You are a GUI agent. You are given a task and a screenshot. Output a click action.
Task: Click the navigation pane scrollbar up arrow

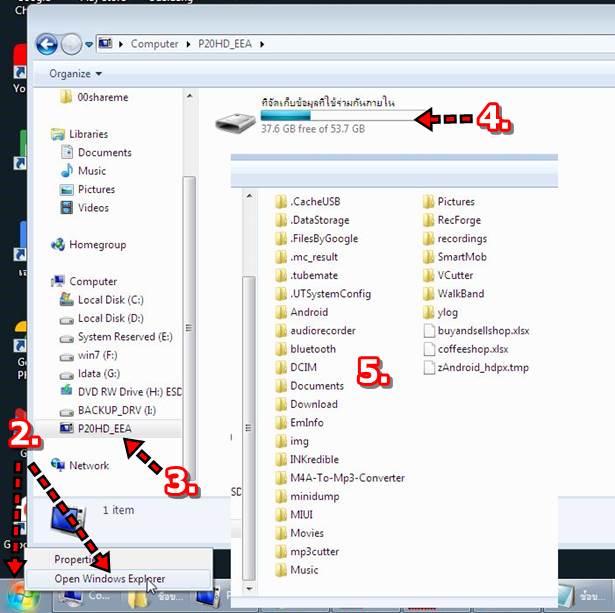click(x=189, y=96)
